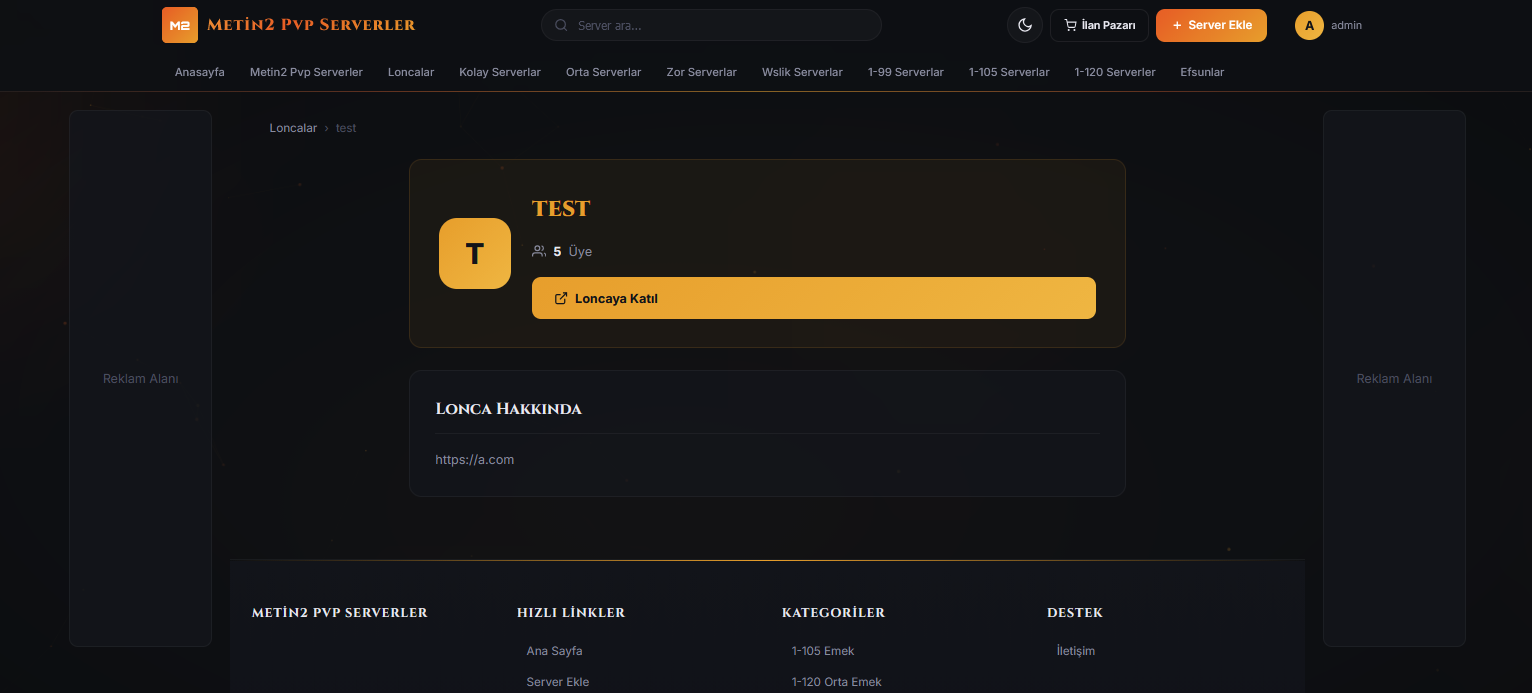Open Zor Serverlar in navigation
Viewport: 1532px width, 693px height.
(701, 72)
